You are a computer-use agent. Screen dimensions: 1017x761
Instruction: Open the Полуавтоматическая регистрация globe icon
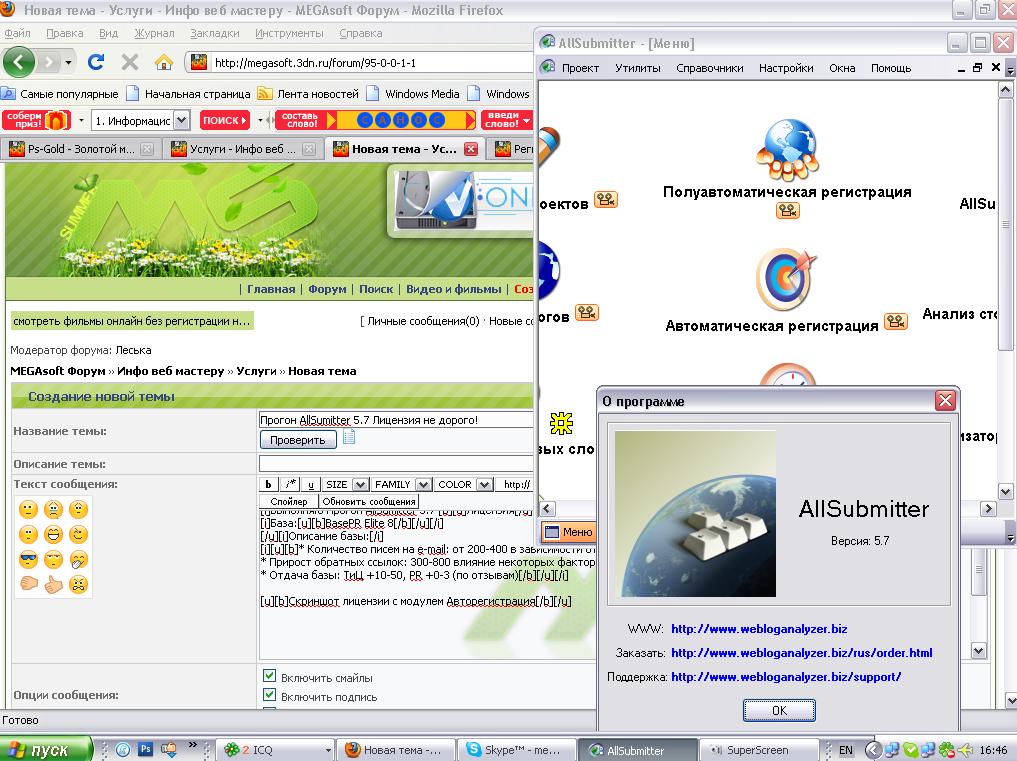click(786, 149)
